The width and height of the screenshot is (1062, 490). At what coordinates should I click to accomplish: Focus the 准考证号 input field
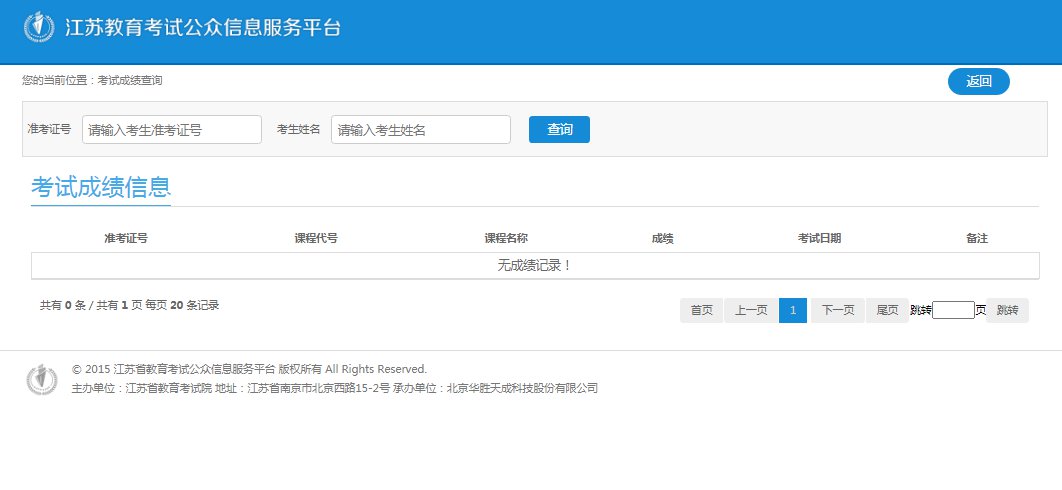coord(172,130)
